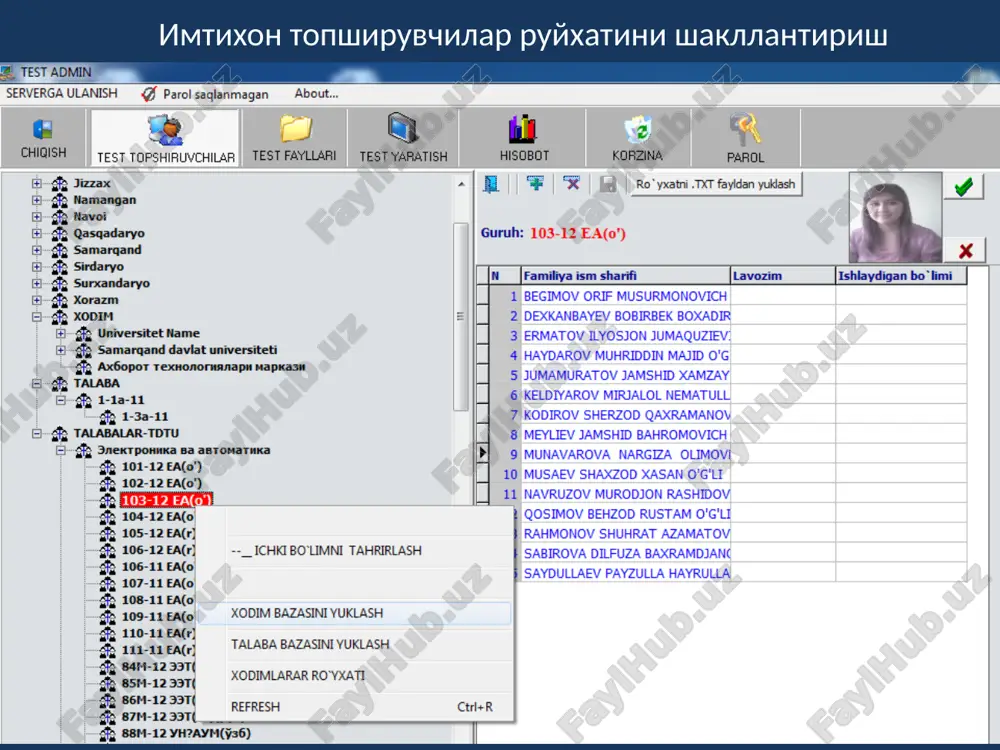The image size is (1000, 750).
Task: Open TEST TOPSHIRUVCHILAR section
Action: click(166, 137)
